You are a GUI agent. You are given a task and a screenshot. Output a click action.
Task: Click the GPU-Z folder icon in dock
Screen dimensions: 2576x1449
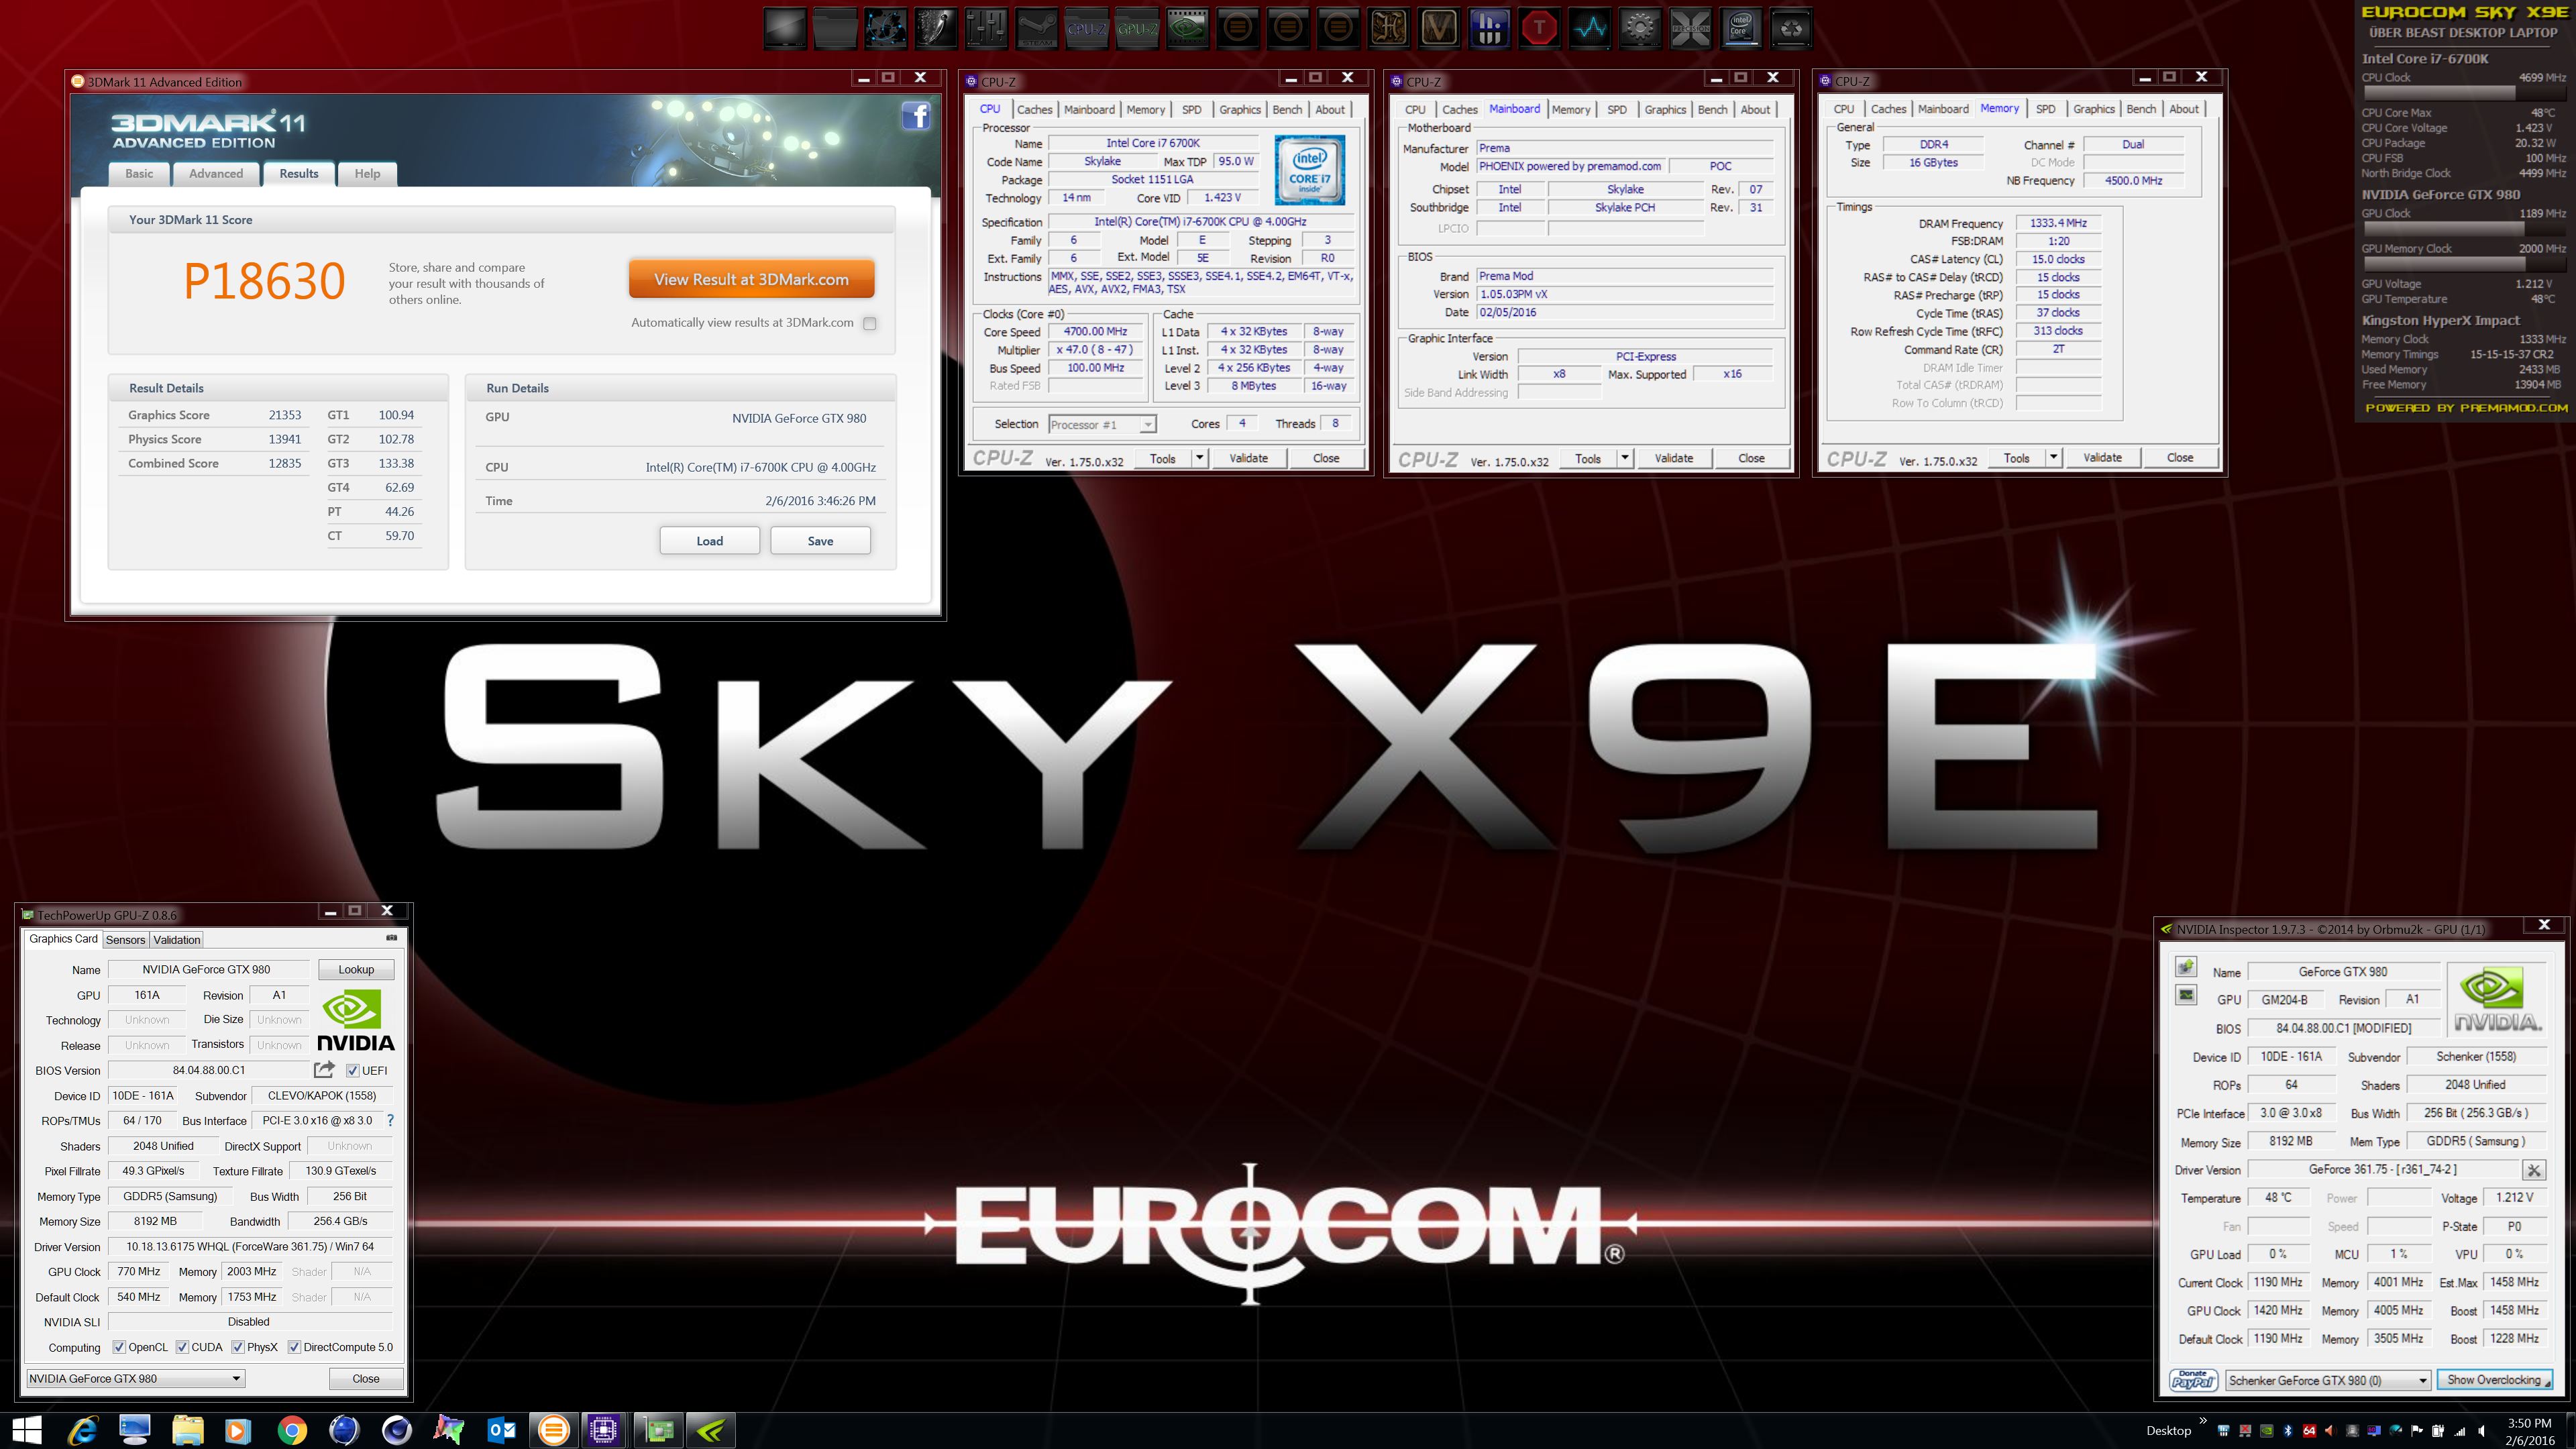pyautogui.click(x=1137, y=28)
